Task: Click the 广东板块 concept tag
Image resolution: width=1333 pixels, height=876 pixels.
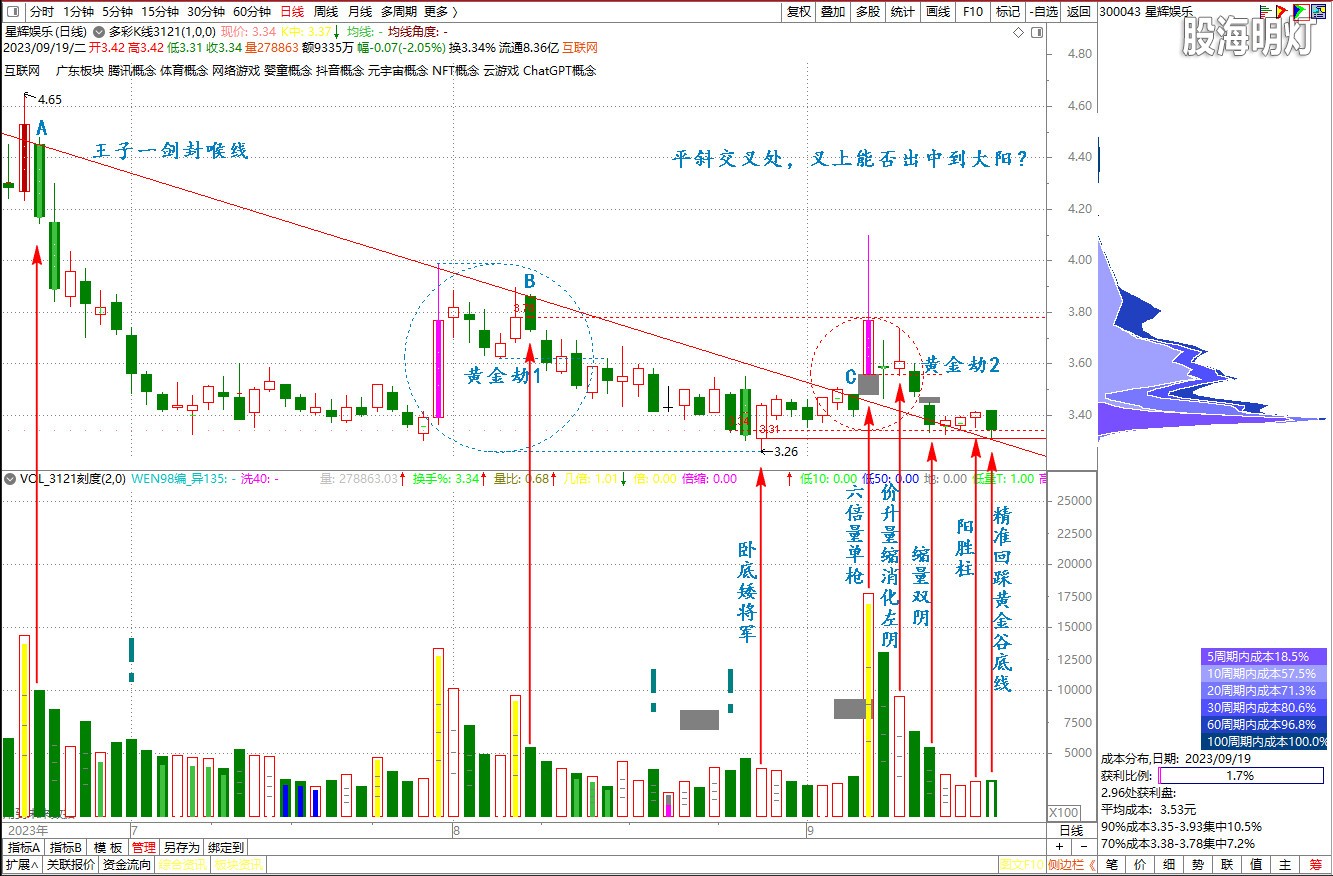Action: 79,71
